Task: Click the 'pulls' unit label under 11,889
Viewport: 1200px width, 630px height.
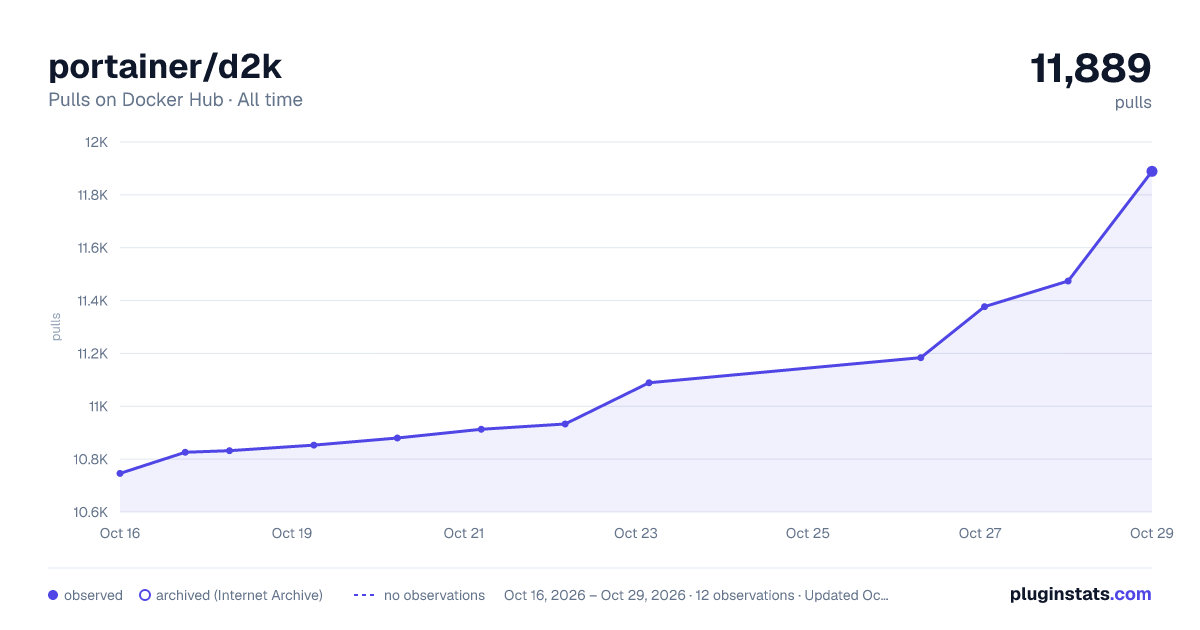Action: tap(1133, 103)
